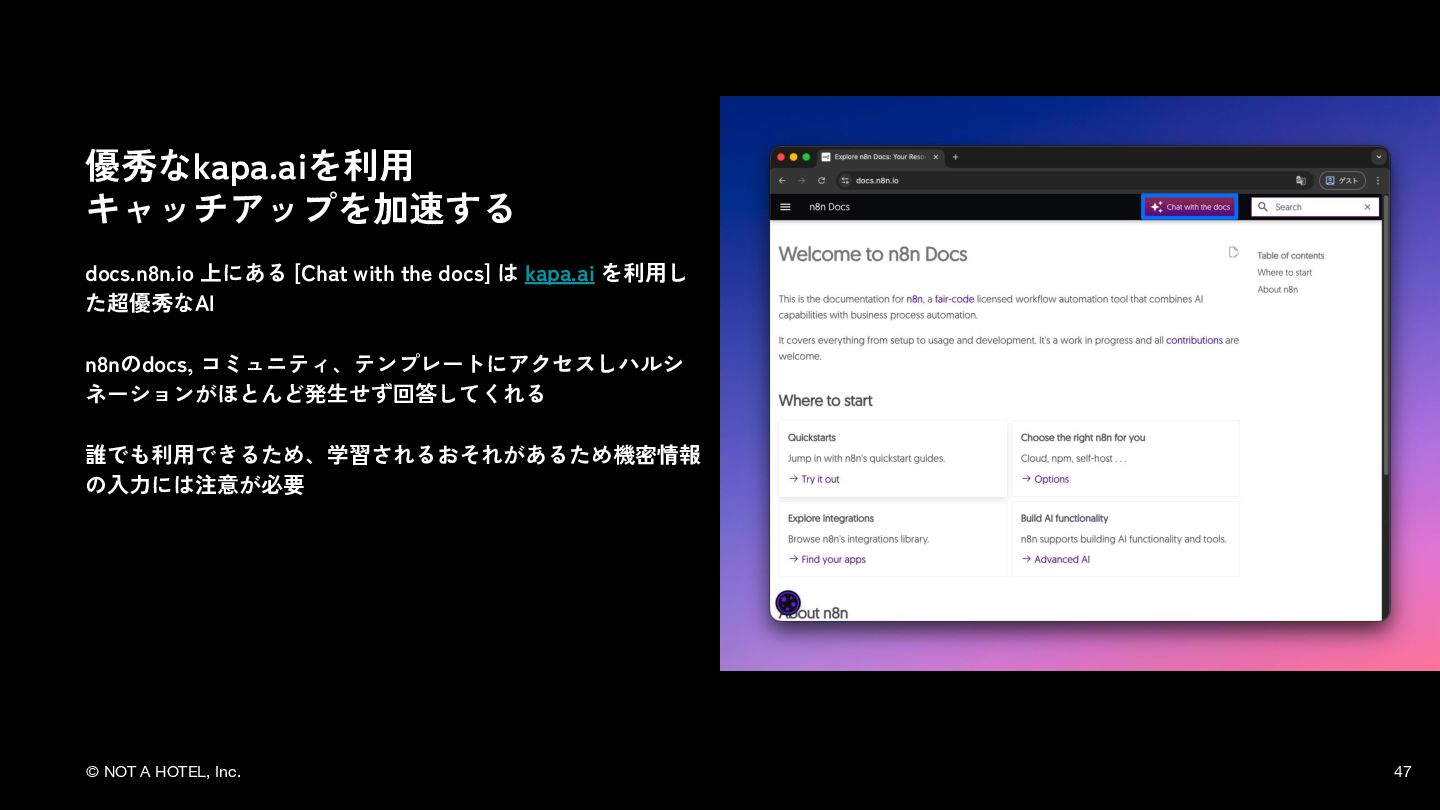The width and height of the screenshot is (1440, 810).
Task: Open the browser three-dot menu
Action: [1377, 180]
